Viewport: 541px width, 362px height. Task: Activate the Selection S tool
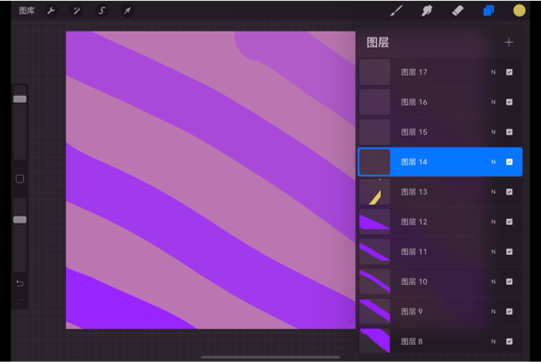[102, 11]
